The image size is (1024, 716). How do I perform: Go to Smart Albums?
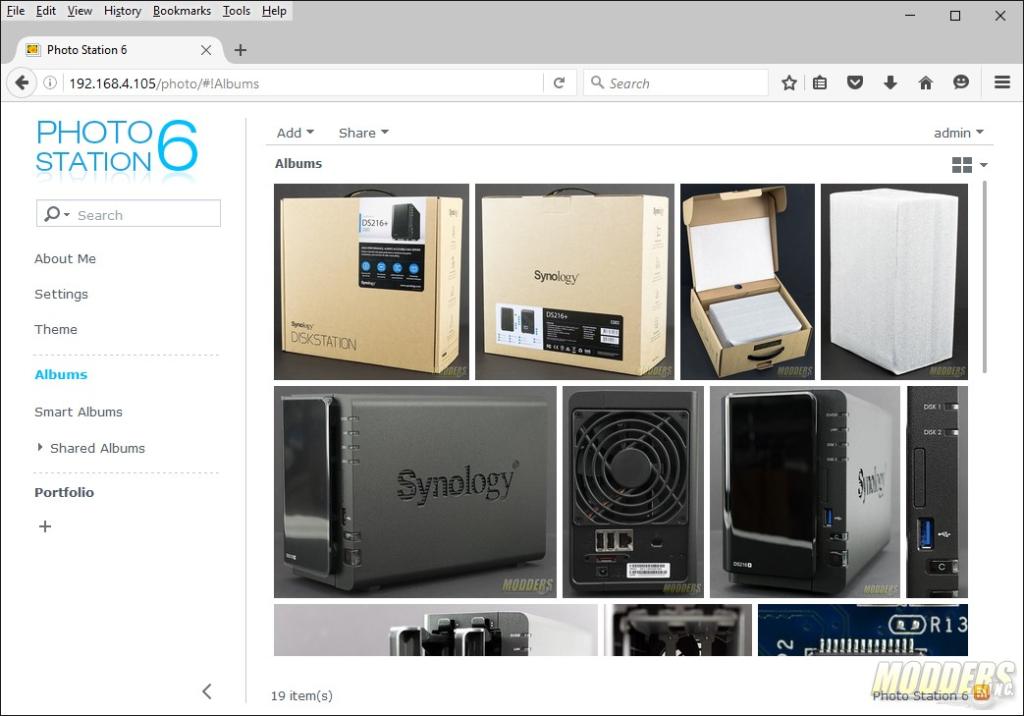(x=78, y=411)
